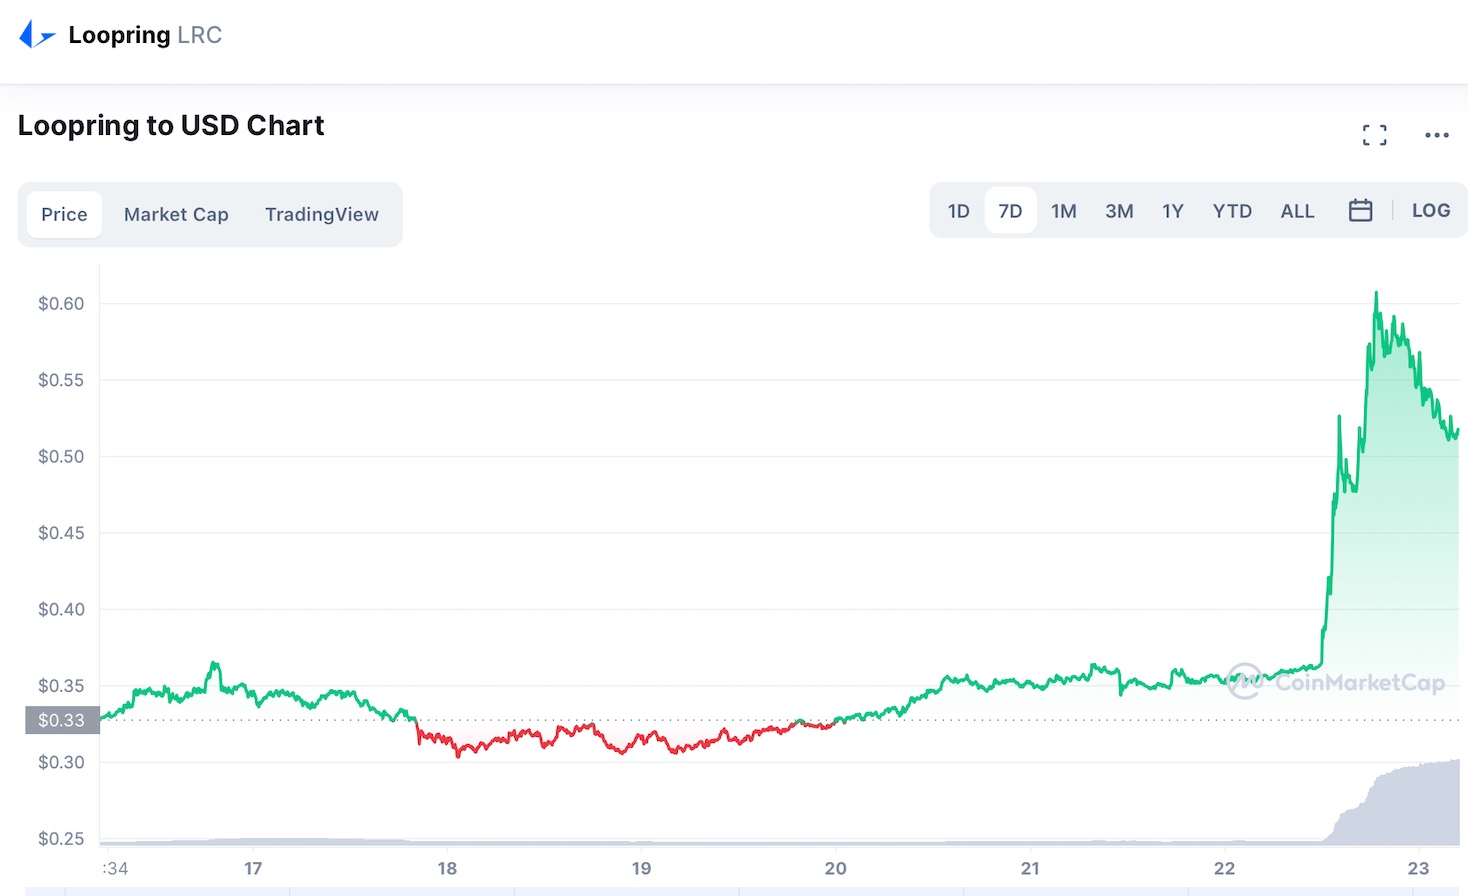The image size is (1468, 896).
Task: Click the price peak near $0.60
Action: point(1376,293)
